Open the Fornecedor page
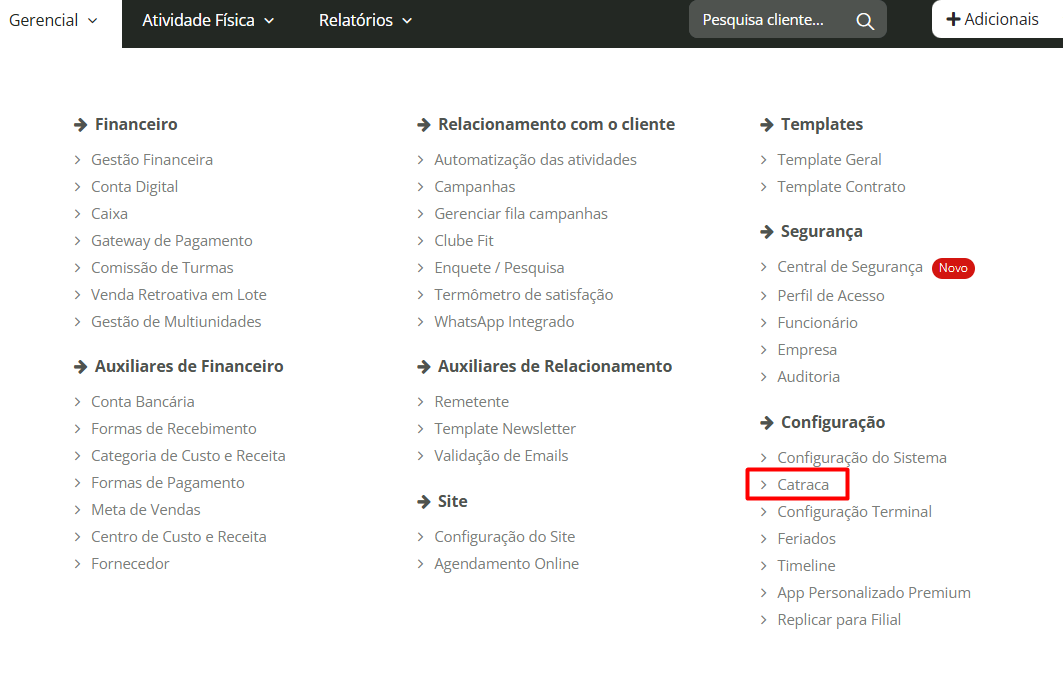This screenshot has width=1063, height=688. pos(130,564)
